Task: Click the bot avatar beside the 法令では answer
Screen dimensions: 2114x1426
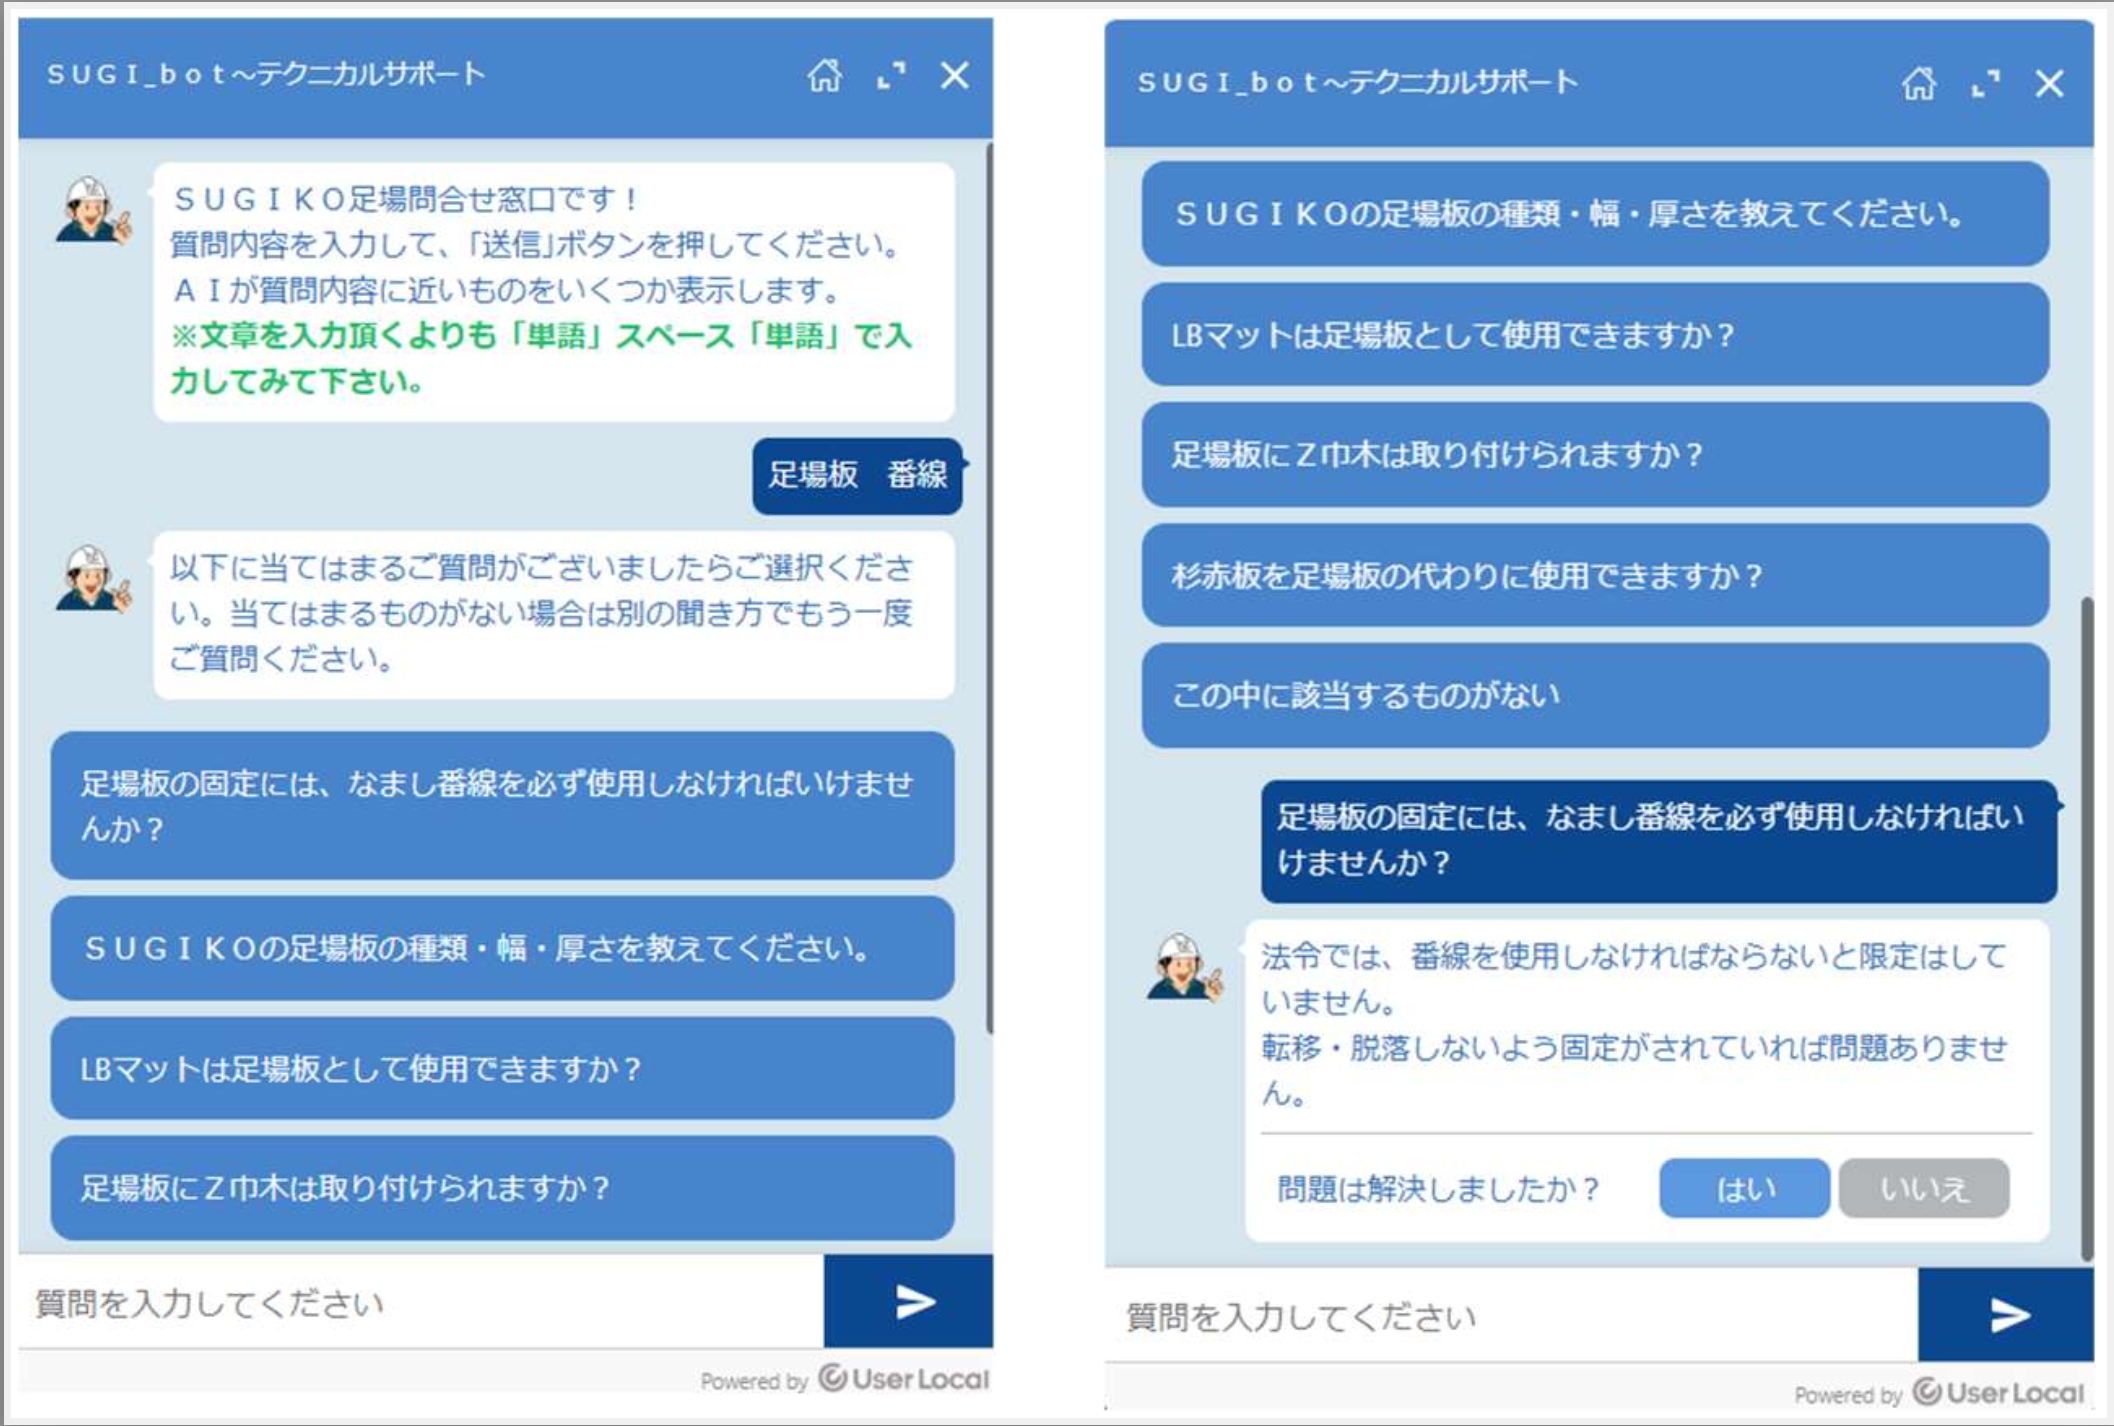Action: click(x=1184, y=966)
